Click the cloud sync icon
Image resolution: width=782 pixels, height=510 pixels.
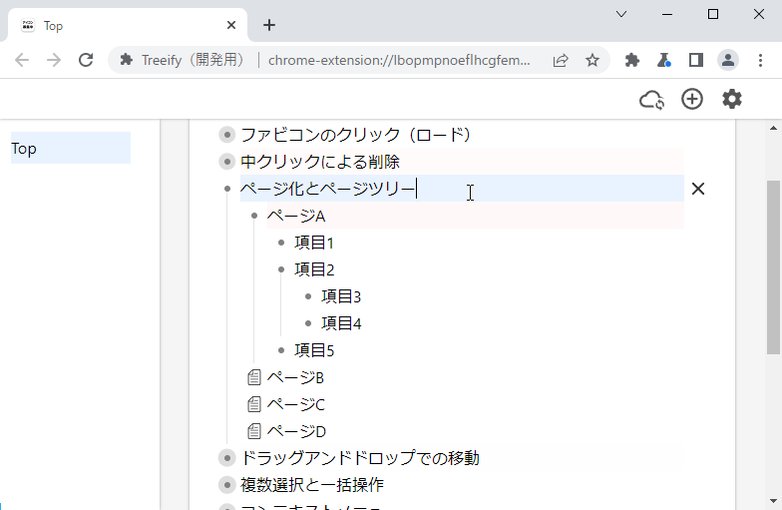click(651, 100)
